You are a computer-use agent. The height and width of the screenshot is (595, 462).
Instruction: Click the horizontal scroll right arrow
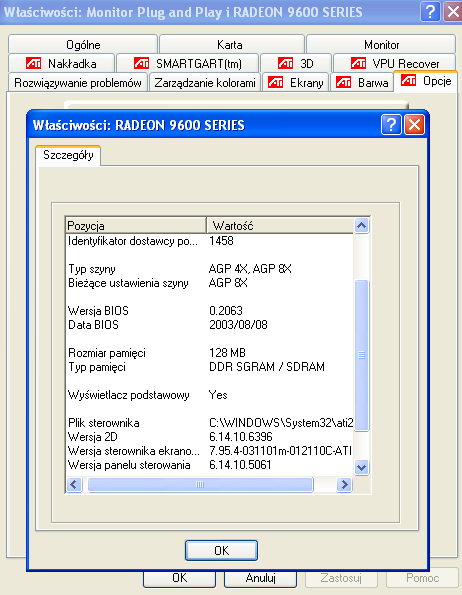344,485
